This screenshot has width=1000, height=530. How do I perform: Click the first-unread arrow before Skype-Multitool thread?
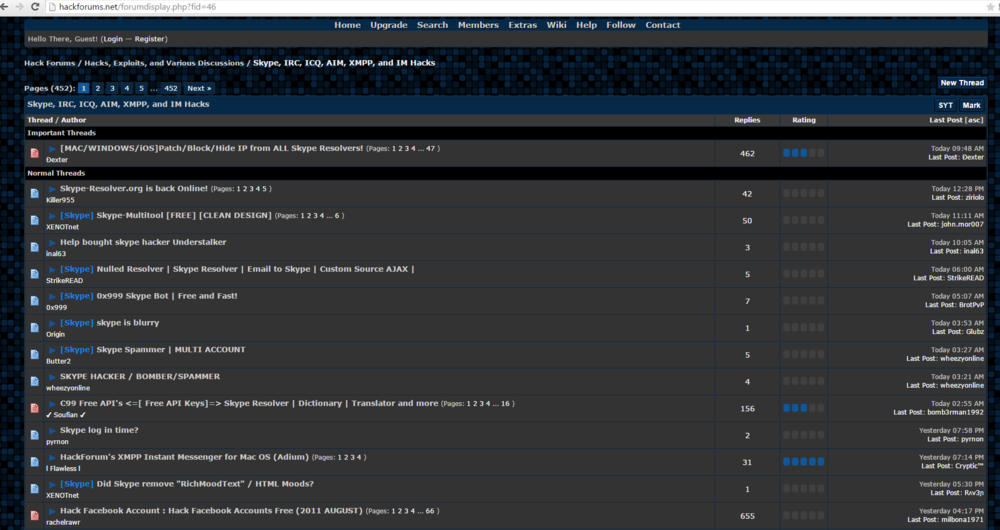point(52,216)
